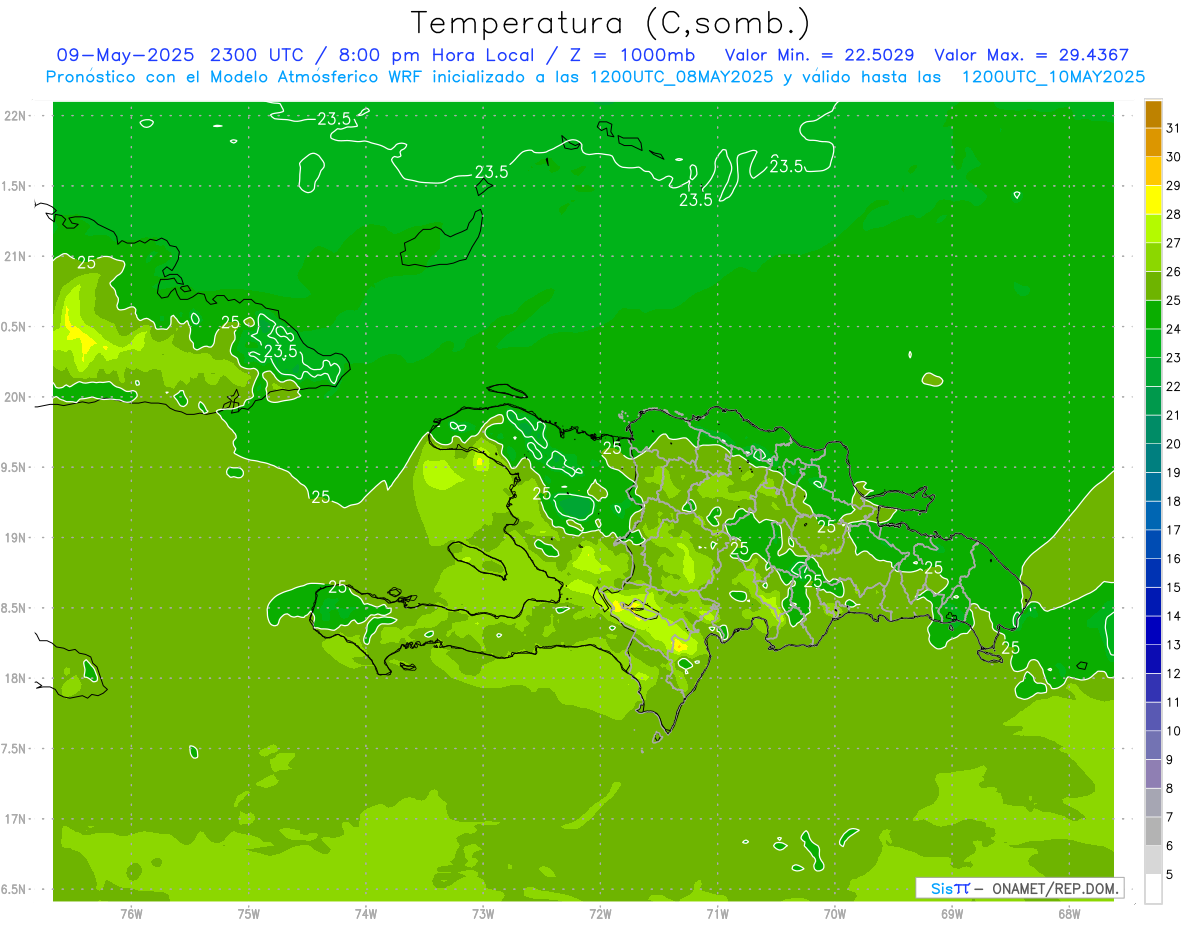Select the "Z = 1000mb" level label
Image resolution: width=1200 pixels, height=927 pixels.
point(631,55)
